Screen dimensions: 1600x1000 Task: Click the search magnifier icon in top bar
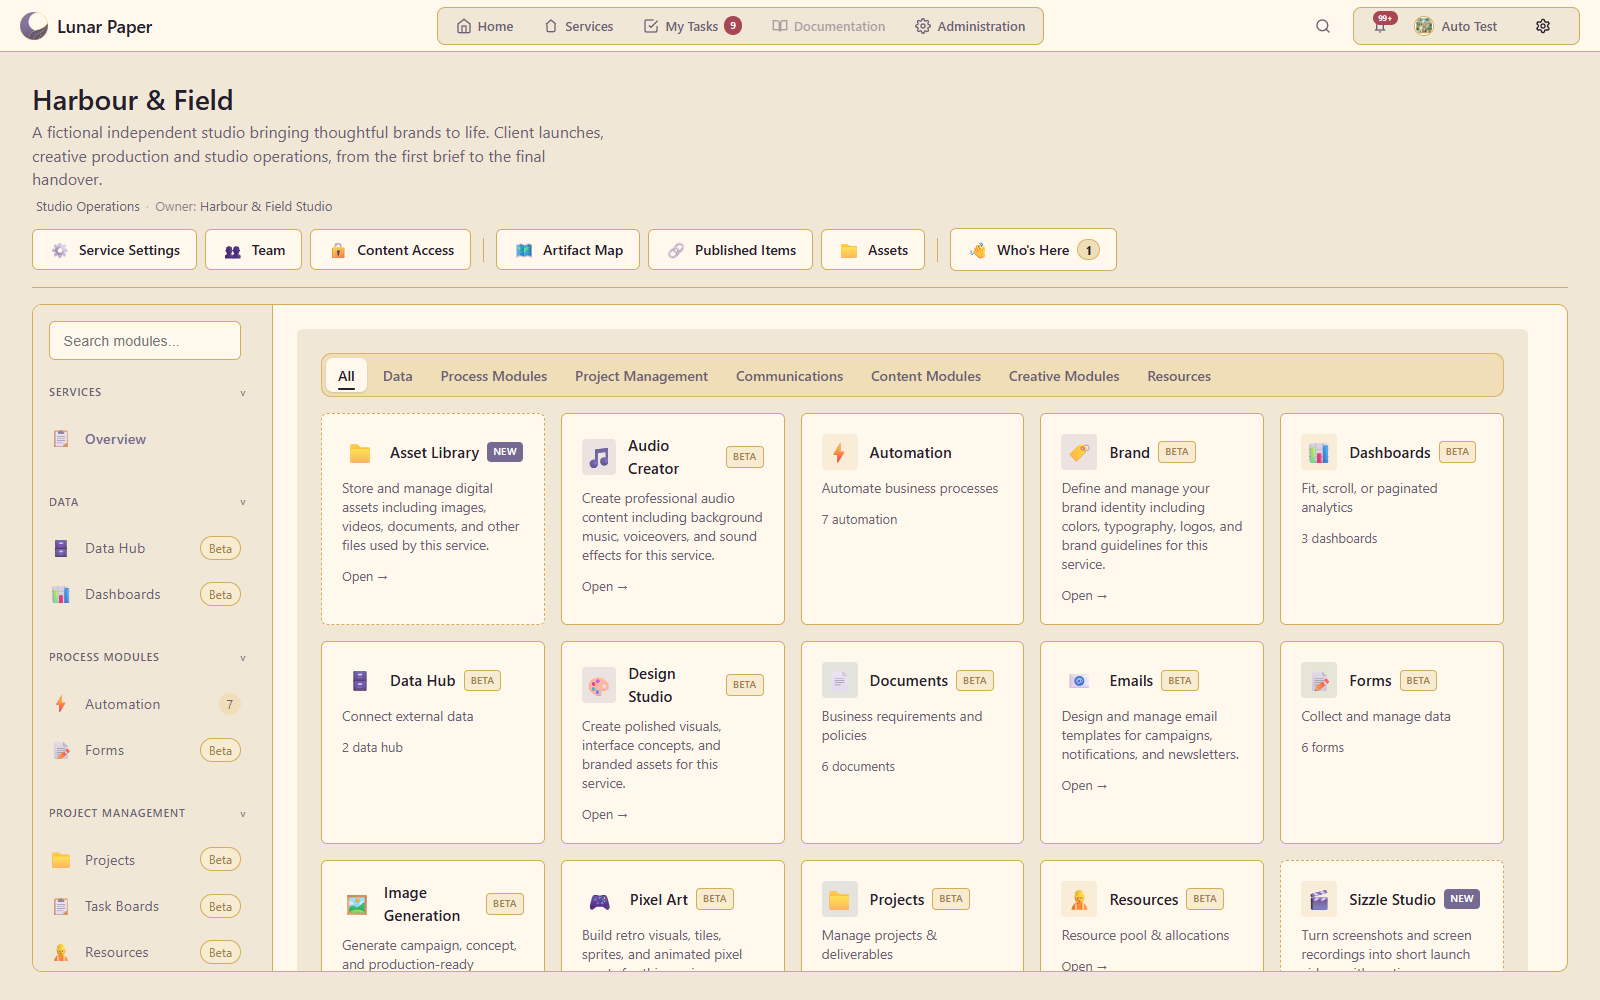1323,27
